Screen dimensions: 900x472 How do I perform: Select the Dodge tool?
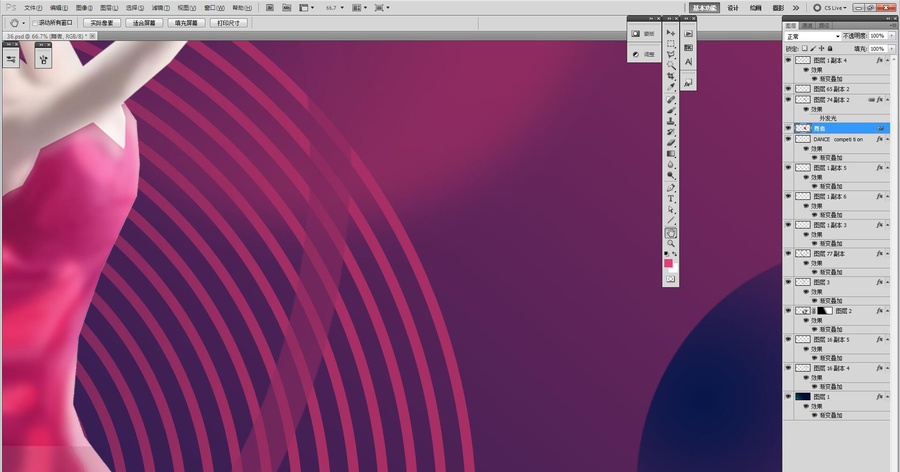point(670,176)
